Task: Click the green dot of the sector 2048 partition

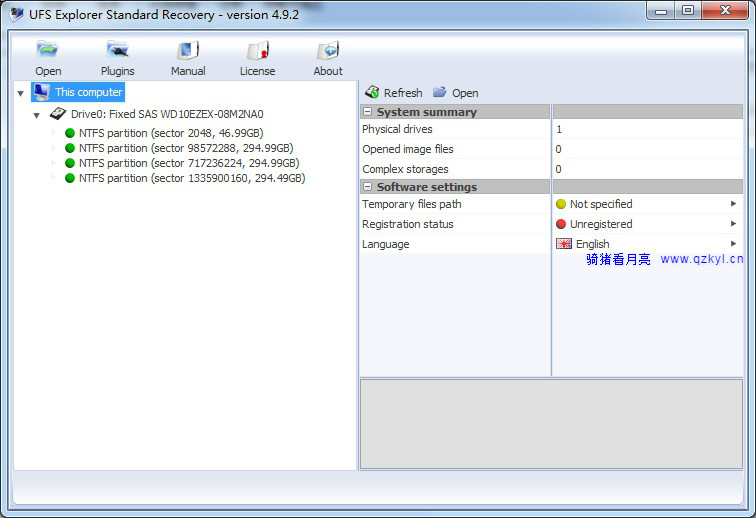Action: [70, 133]
